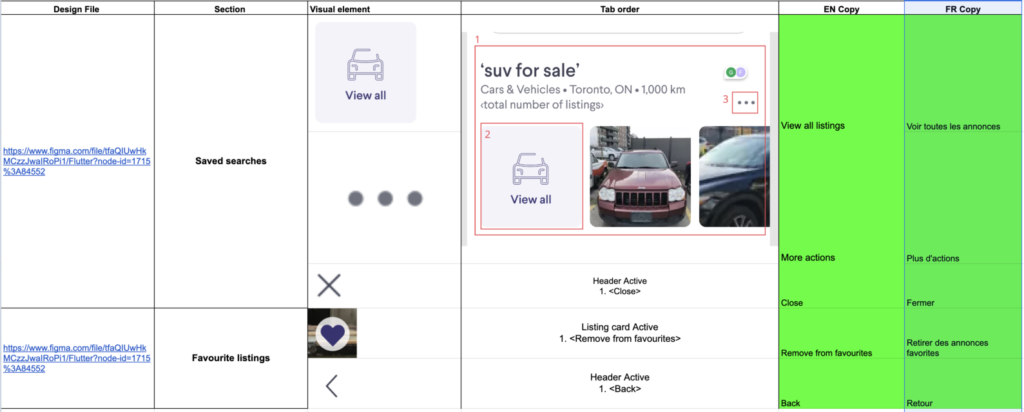Click the ellipsis icon marked 3 in the mockup
The width and height of the screenshot is (1024, 412).
(745, 103)
